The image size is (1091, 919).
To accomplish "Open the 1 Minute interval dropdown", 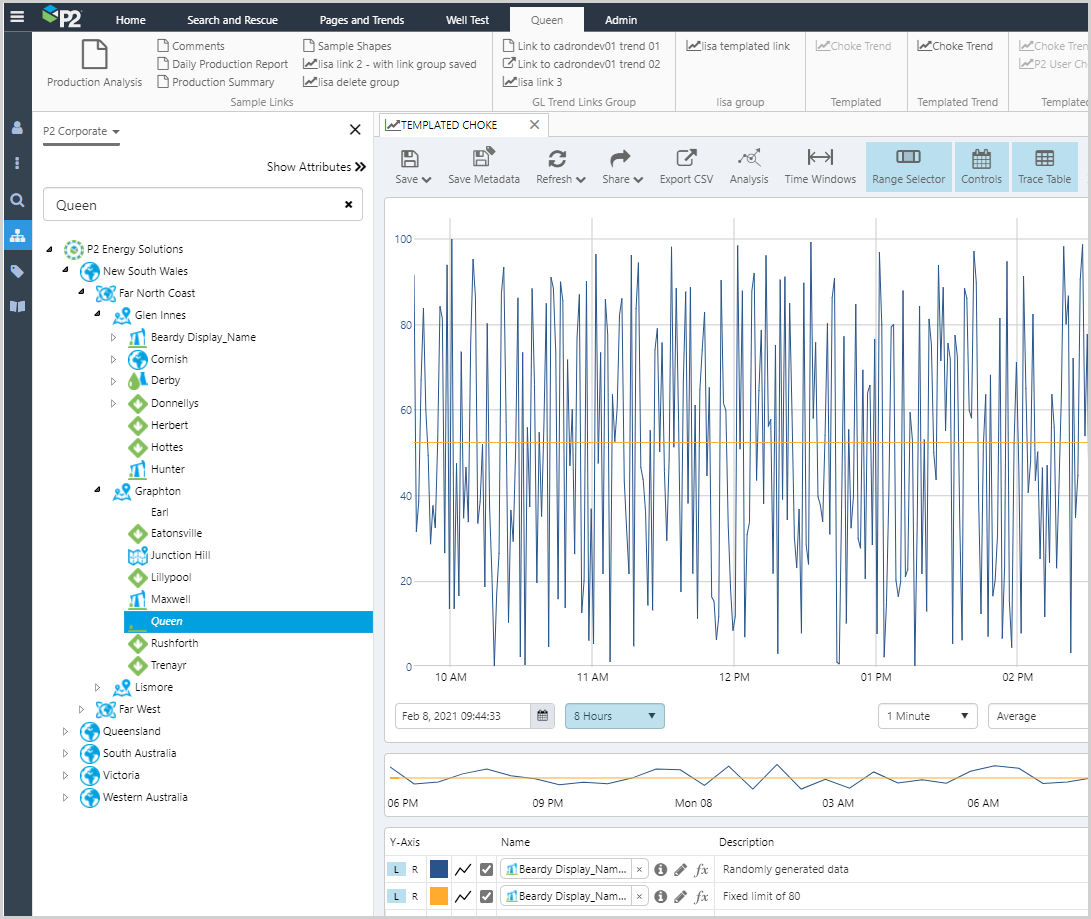I will [927, 716].
